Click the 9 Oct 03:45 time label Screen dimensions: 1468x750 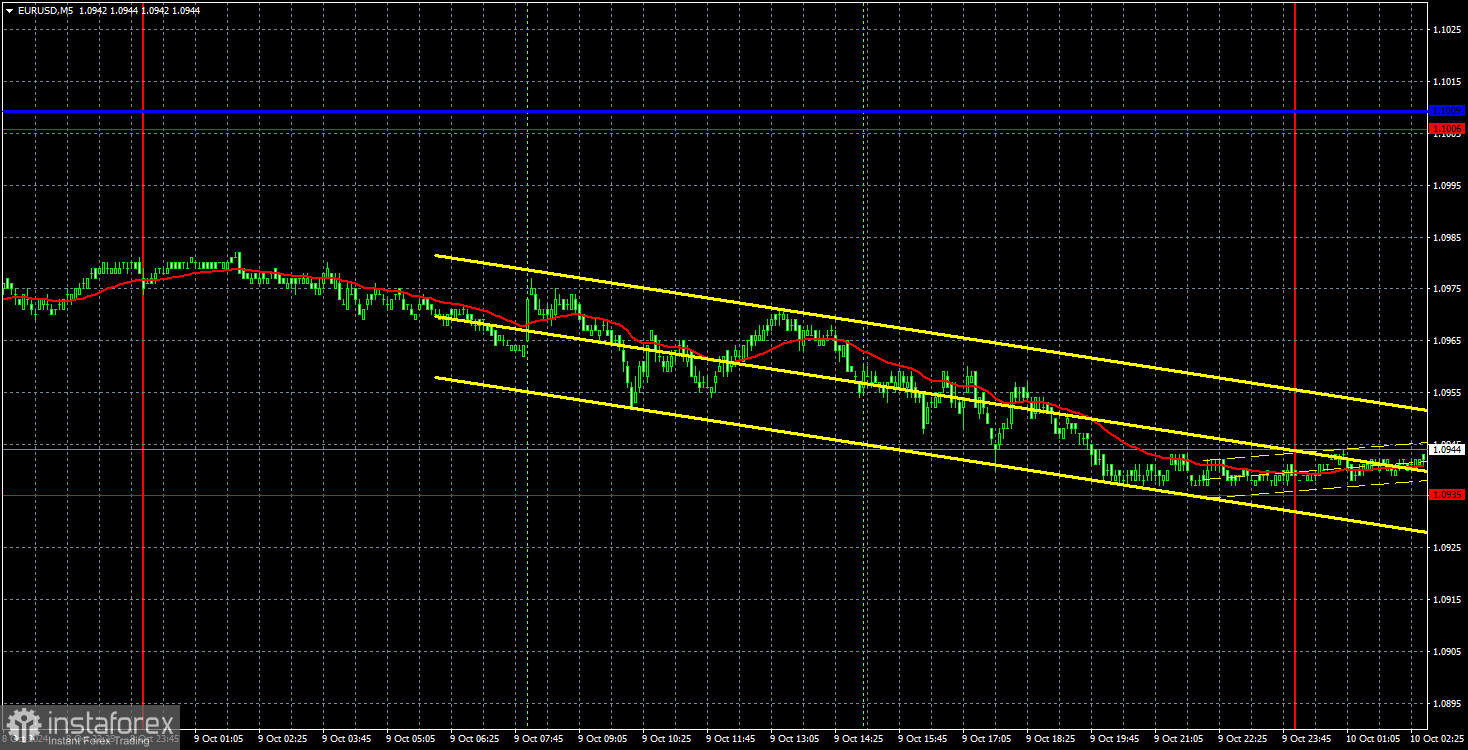pyautogui.click(x=347, y=740)
